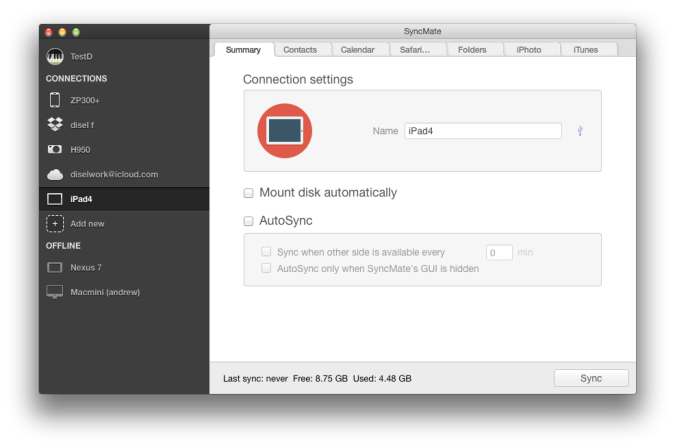Click the Add new plus icon
The height and width of the screenshot is (448, 675).
pyautogui.click(x=55, y=223)
